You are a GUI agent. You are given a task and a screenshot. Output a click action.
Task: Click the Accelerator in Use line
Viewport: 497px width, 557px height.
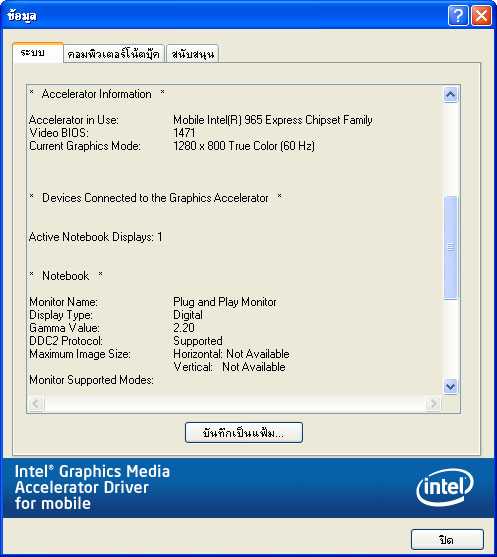click(201, 120)
